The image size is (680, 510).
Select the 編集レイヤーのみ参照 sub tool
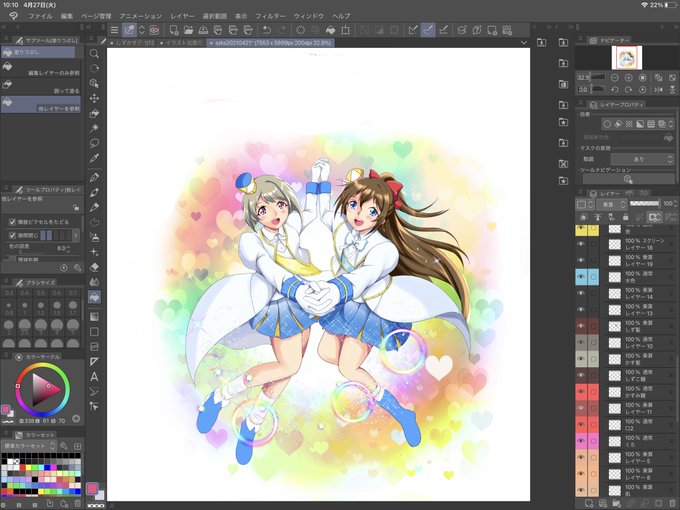point(41,70)
